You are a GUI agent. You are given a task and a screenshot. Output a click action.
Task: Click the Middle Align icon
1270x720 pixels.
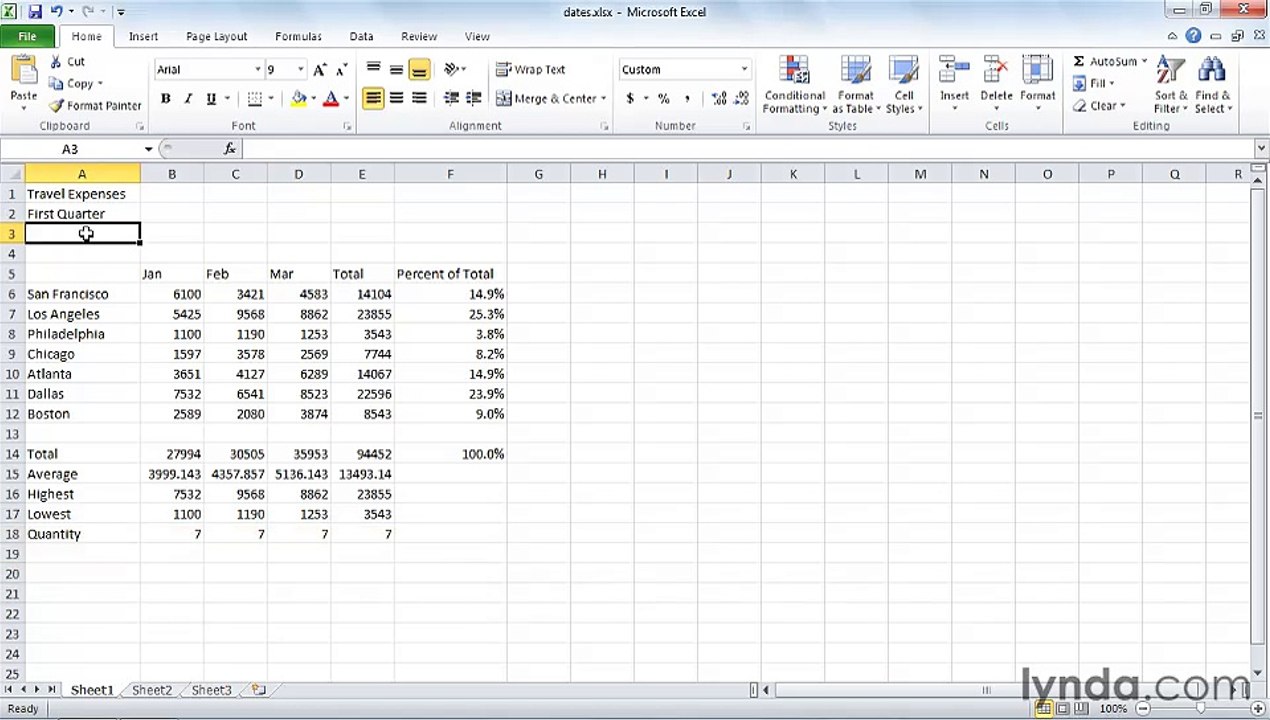[x=396, y=70]
